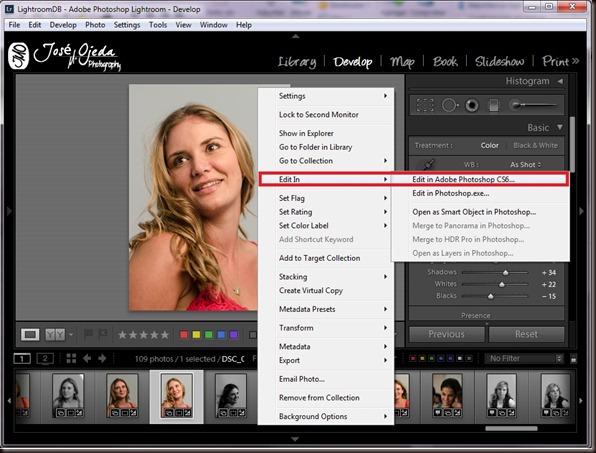This screenshot has width=596, height=453.
Task: Adjust the Whites slider handle
Action: (x=502, y=284)
